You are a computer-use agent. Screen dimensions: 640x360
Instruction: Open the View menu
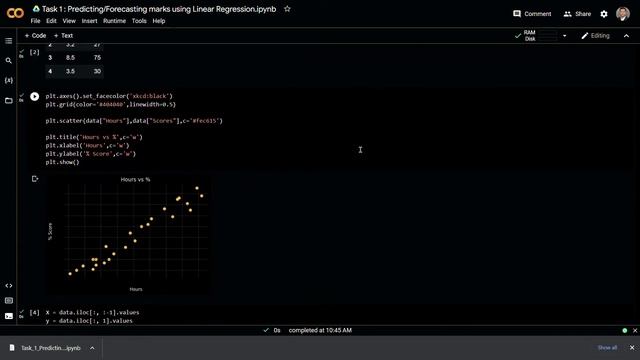point(69,21)
